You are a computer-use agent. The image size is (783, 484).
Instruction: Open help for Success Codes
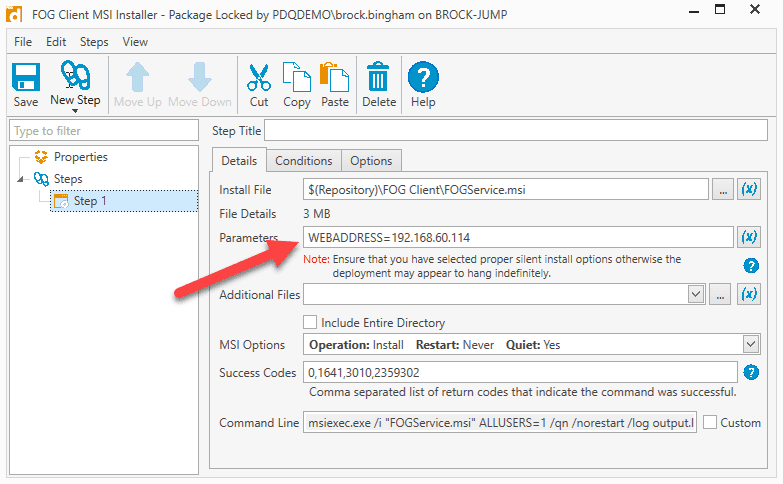coord(751,372)
